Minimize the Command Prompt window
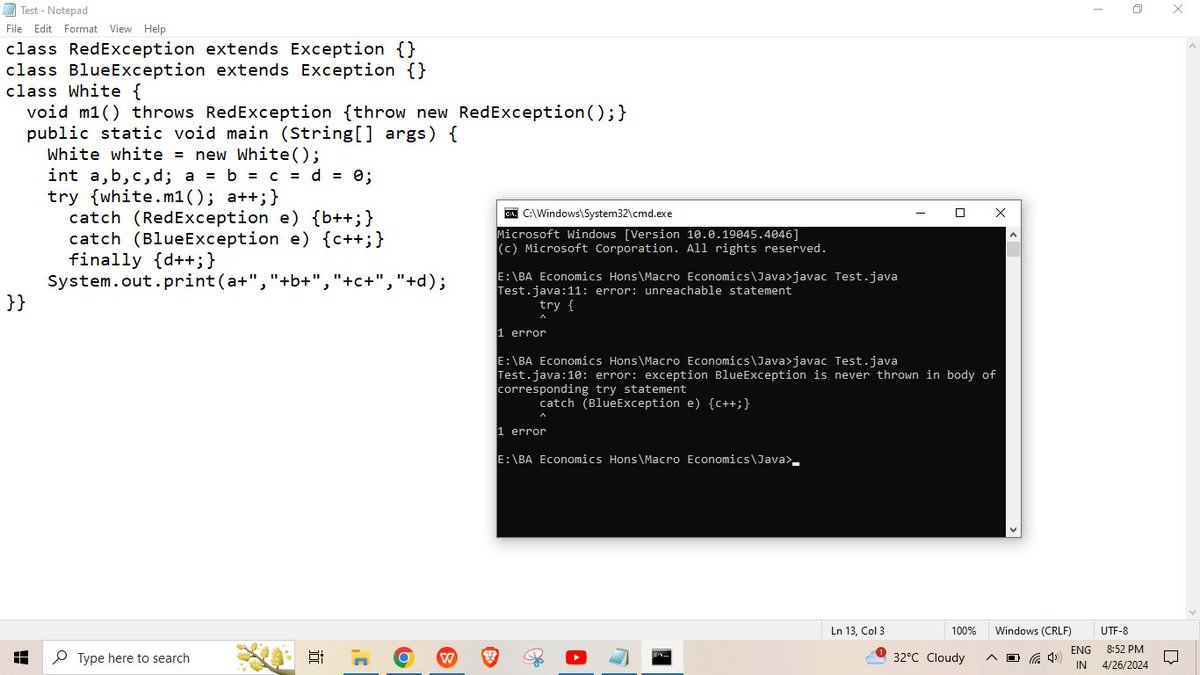1200x675 pixels. (920, 213)
